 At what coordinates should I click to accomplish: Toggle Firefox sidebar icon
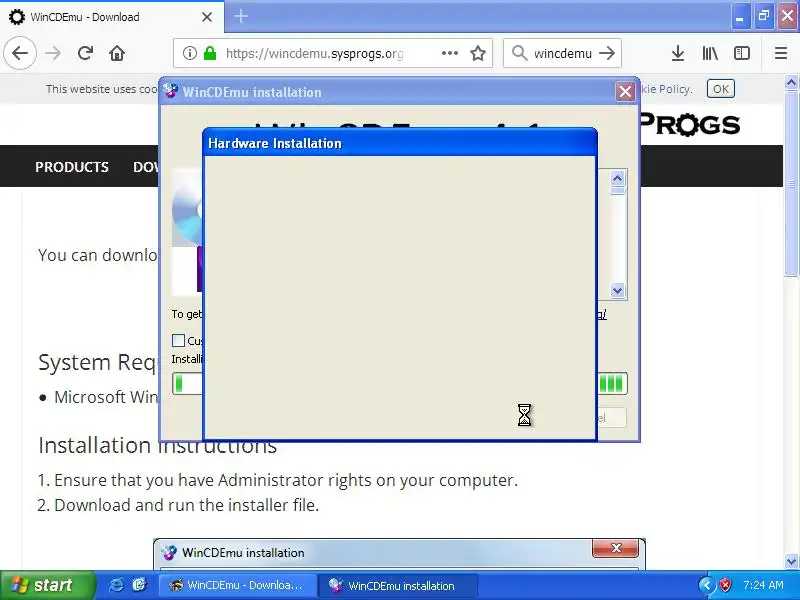click(x=741, y=53)
